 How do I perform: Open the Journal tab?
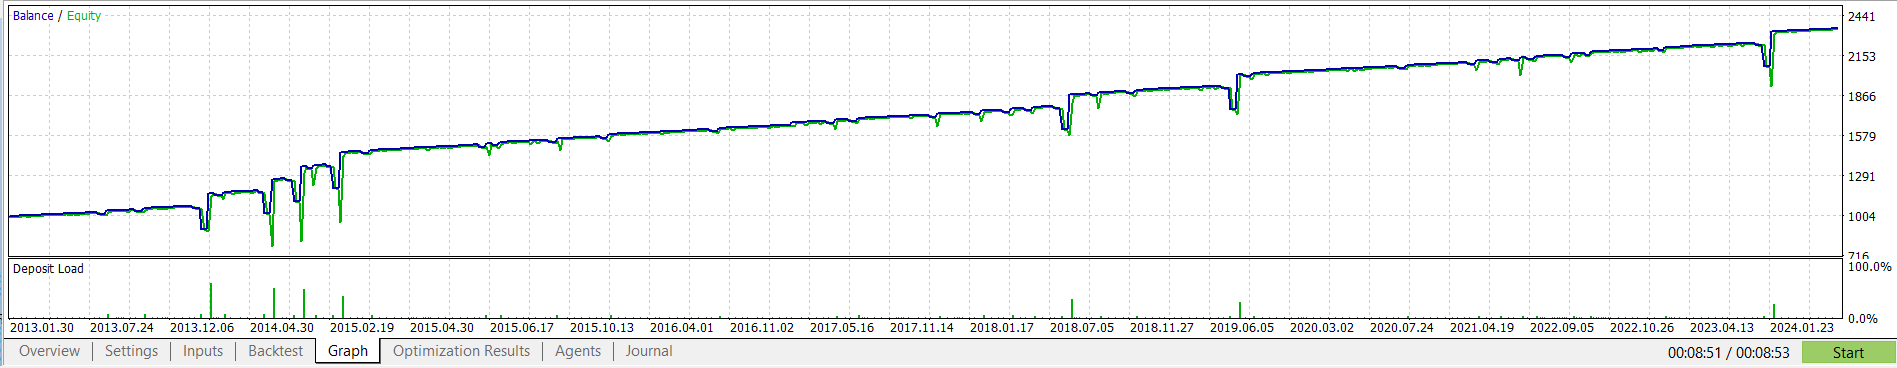(x=649, y=351)
